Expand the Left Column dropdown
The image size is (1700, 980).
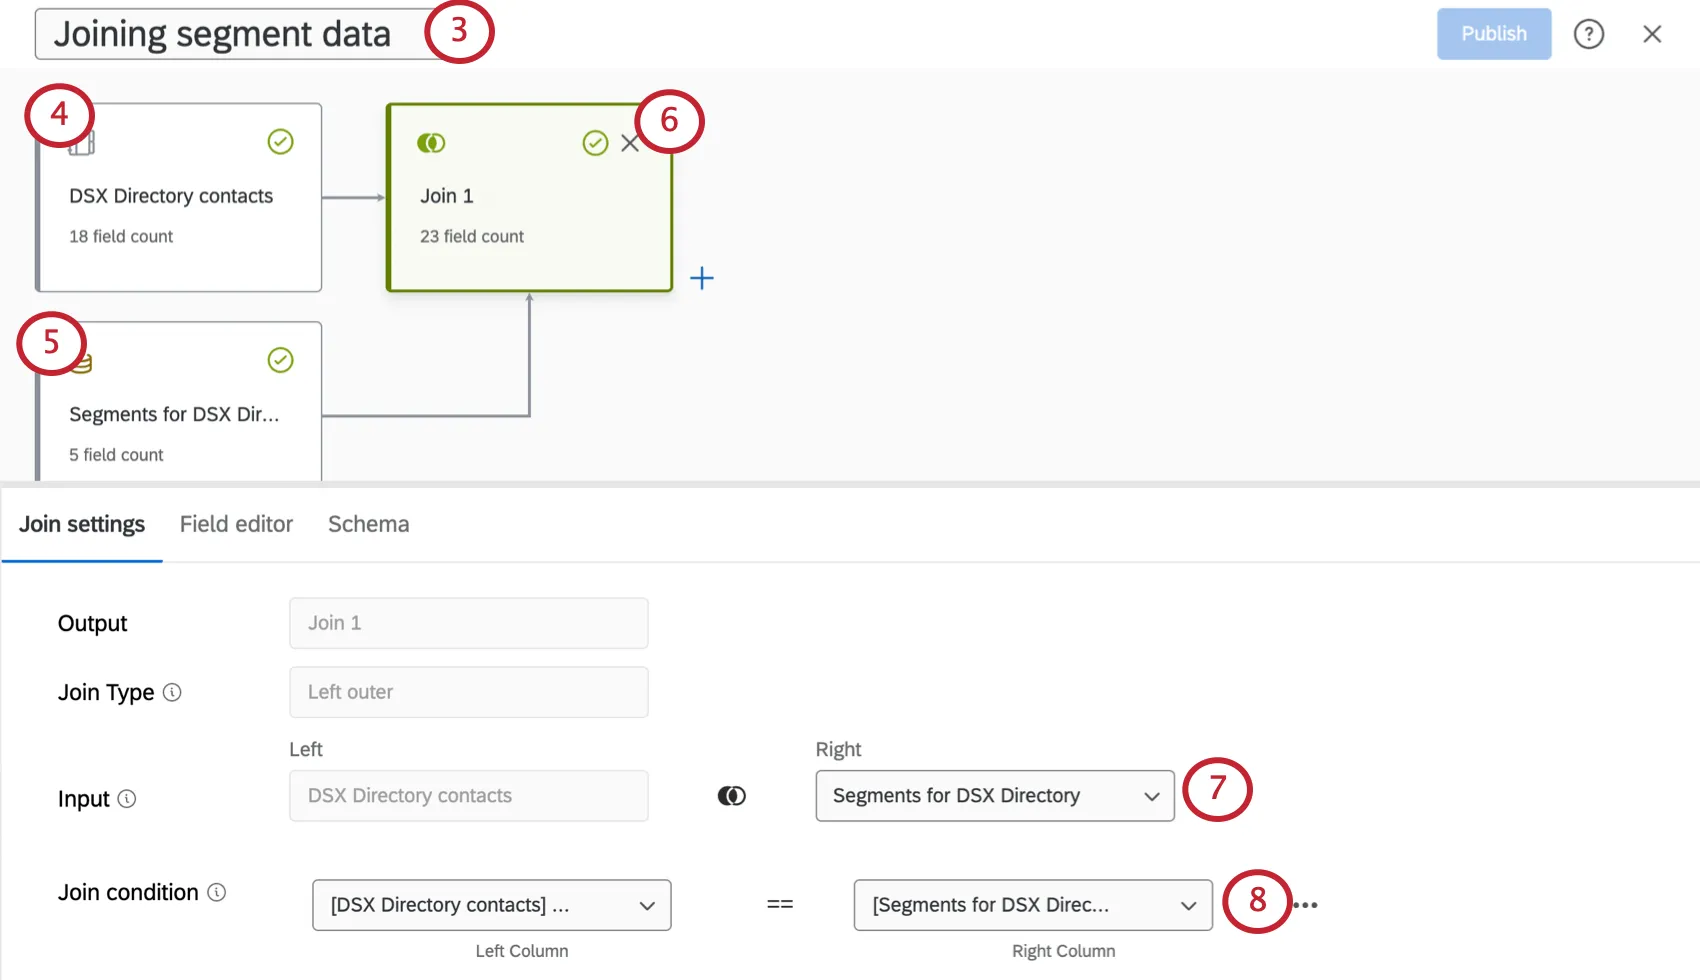pyautogui.click(x=491, y=905)
